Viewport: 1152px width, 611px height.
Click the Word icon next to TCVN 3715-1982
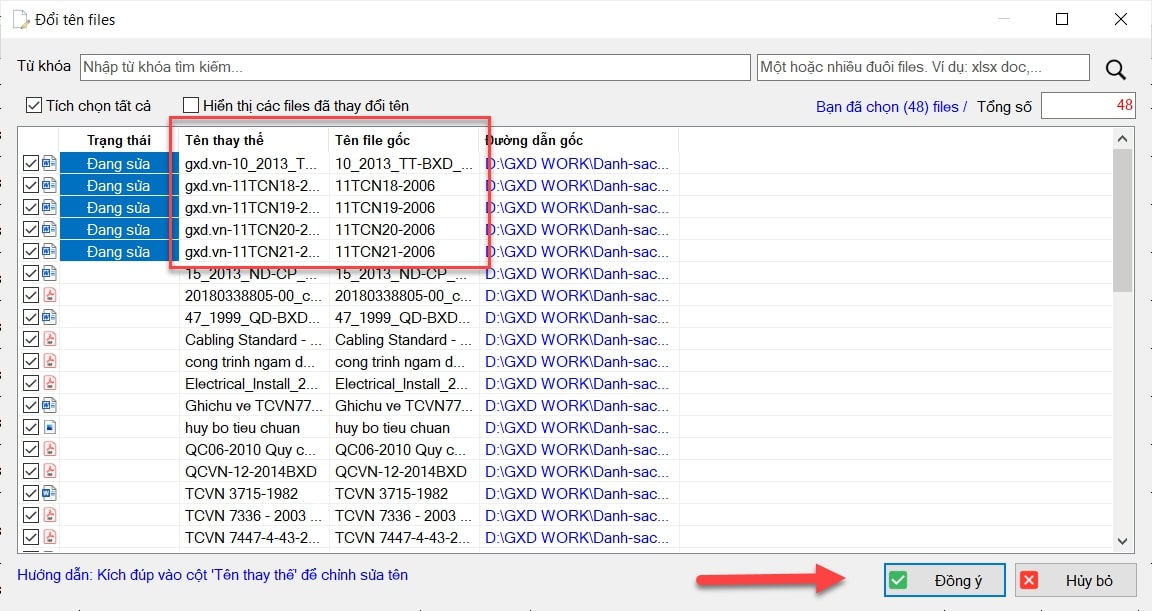tap(49, 493)
